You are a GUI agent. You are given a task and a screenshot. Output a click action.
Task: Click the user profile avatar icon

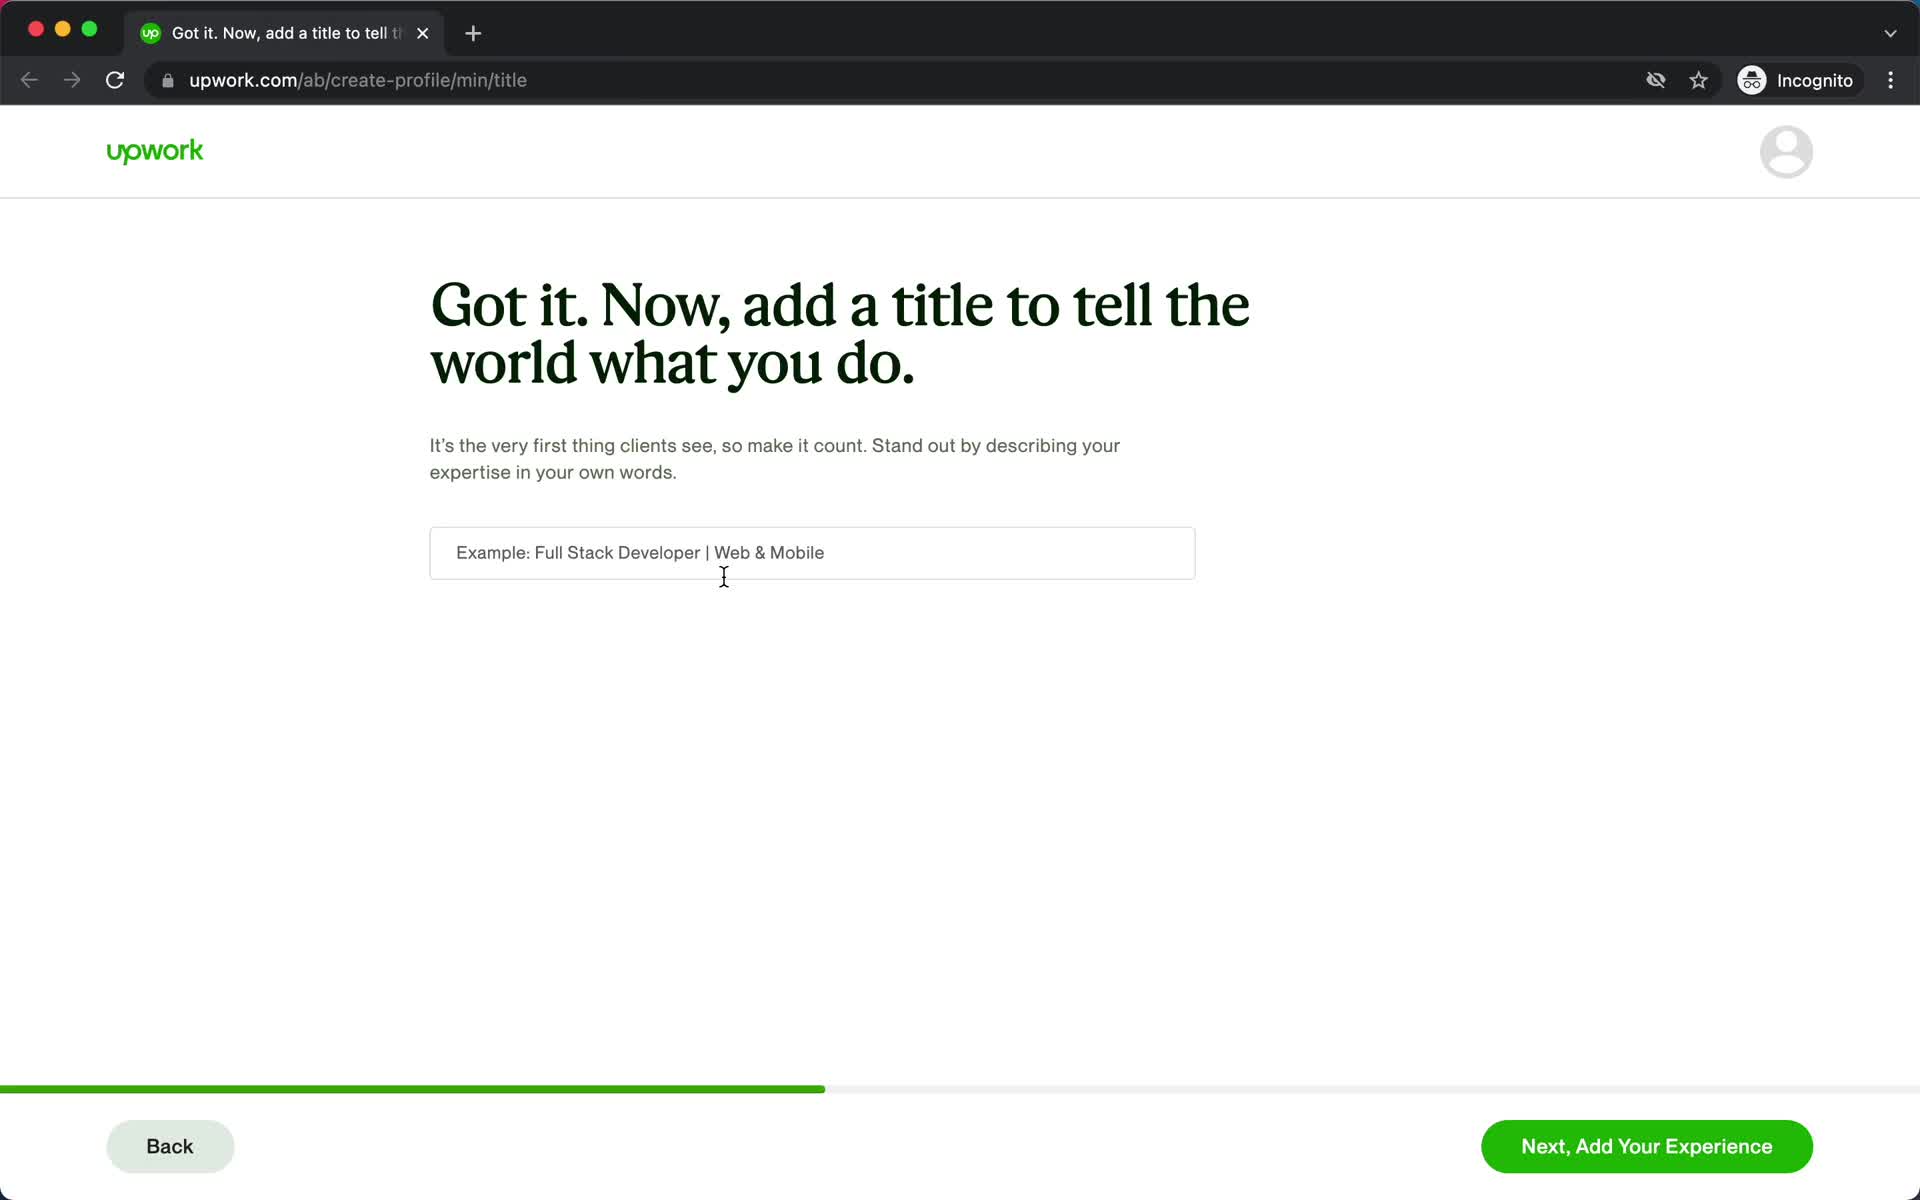tap(1785, 151)
